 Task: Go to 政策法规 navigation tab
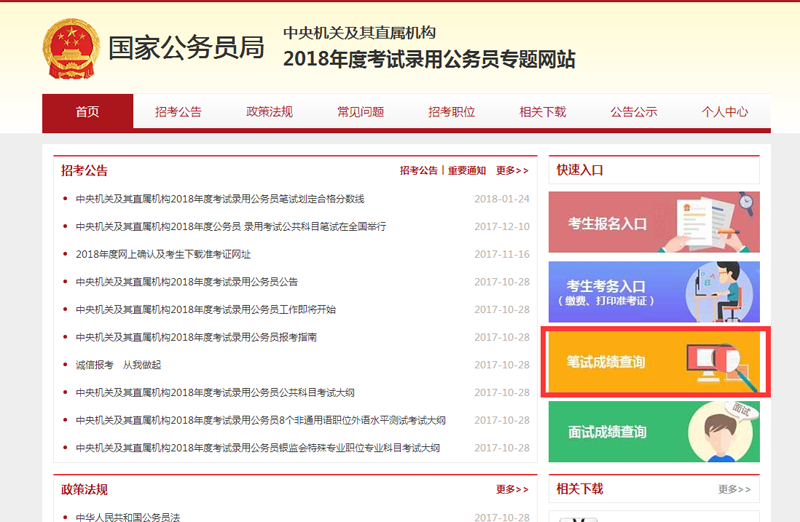coord(269,112)
